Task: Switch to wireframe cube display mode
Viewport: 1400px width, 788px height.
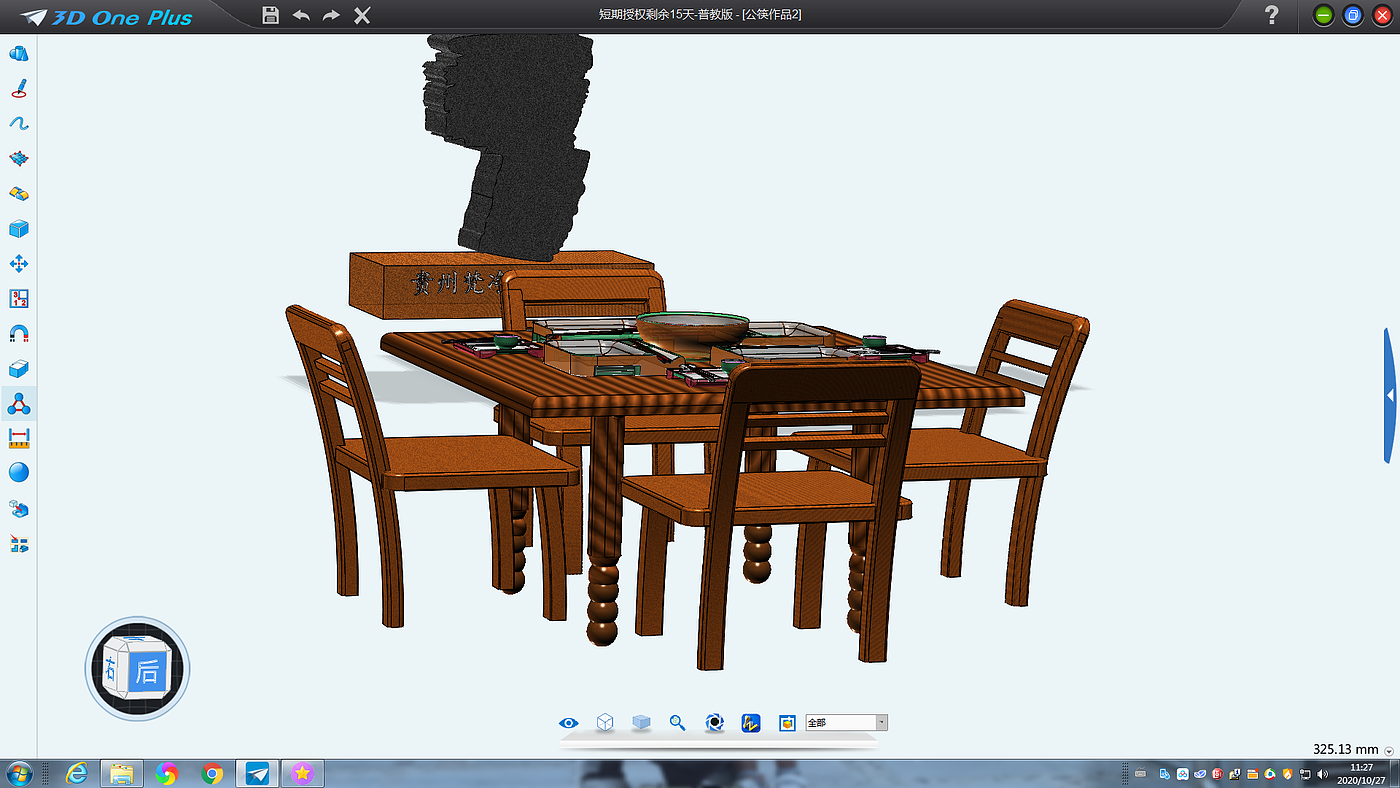Action: (x=605, y=723)
